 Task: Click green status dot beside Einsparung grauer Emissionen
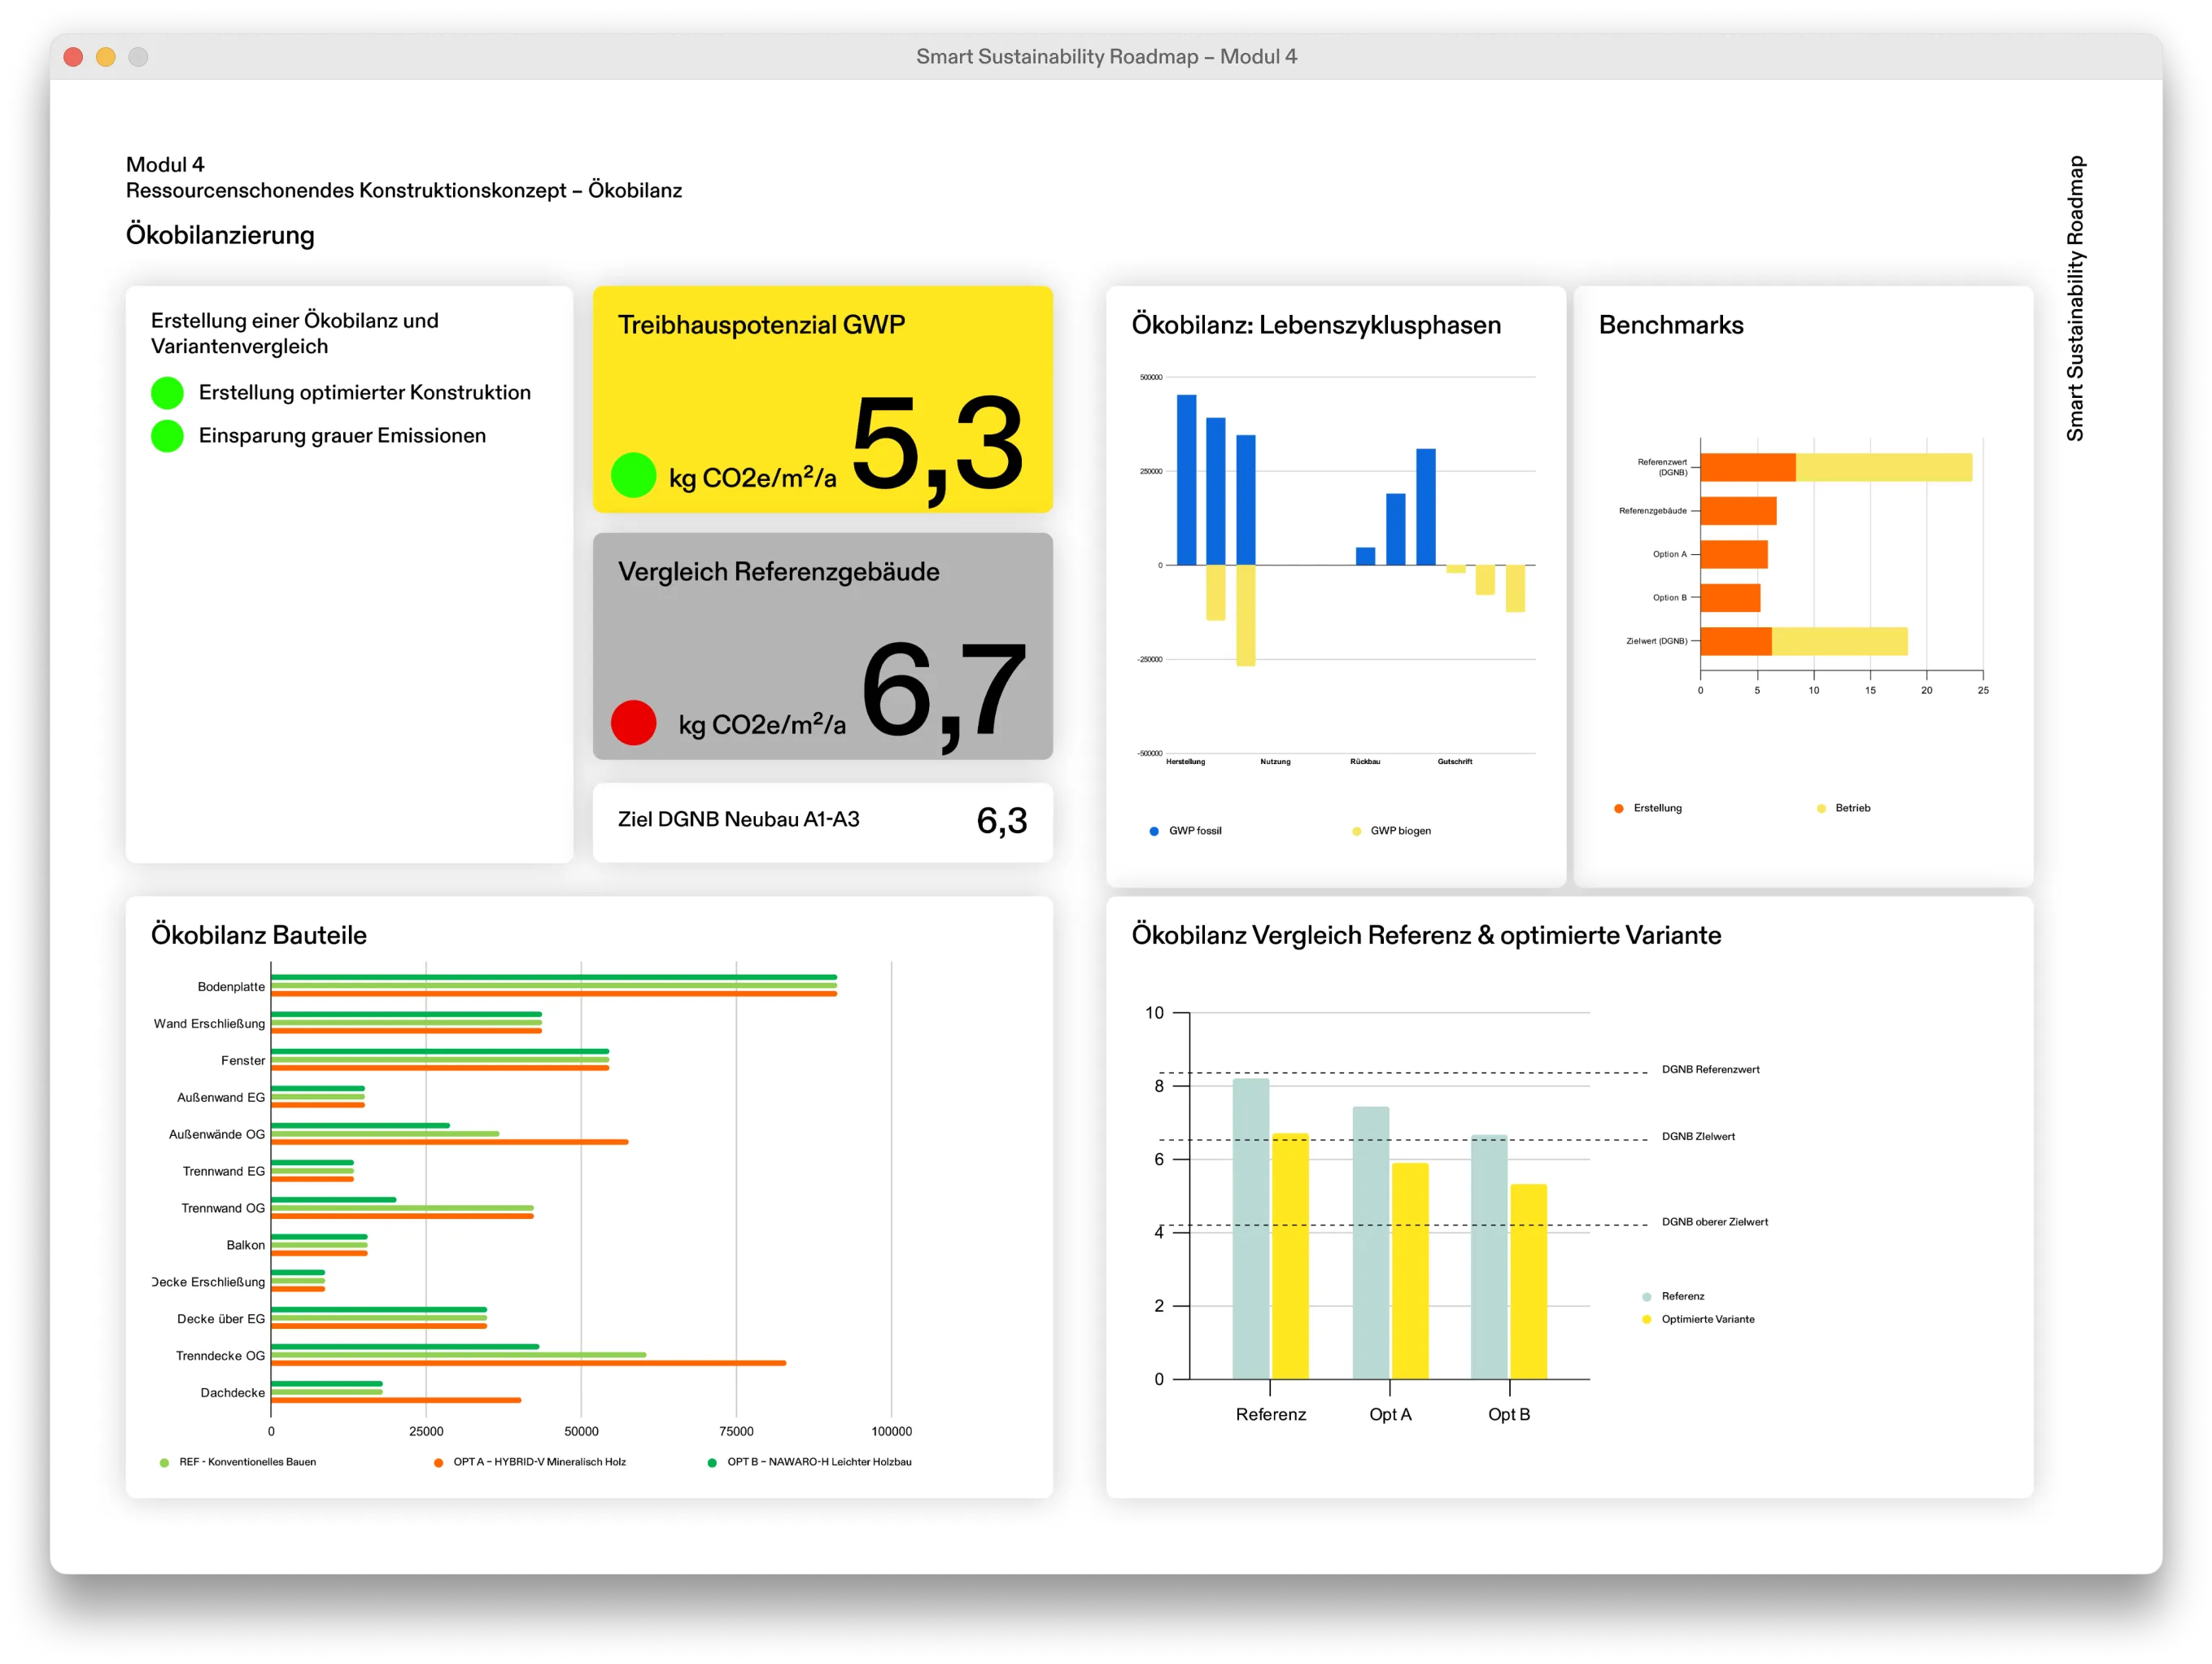(x=167, y=436)
